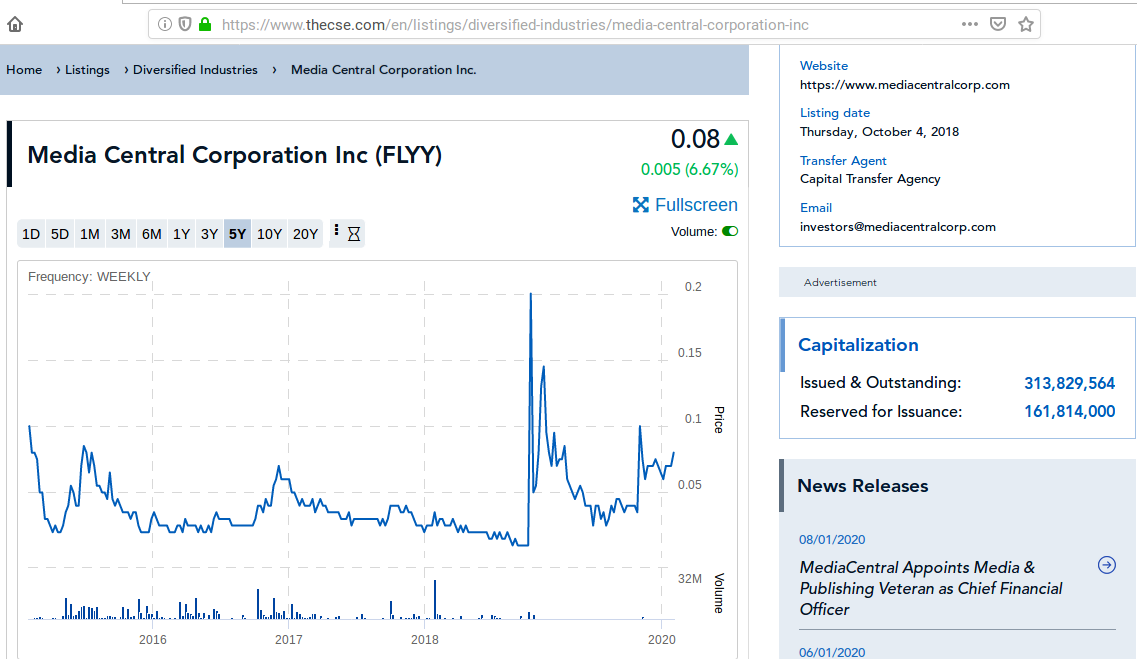Click the Advertisement label
This screenshot has width=1137, height=659.
[x=840, y=283]
